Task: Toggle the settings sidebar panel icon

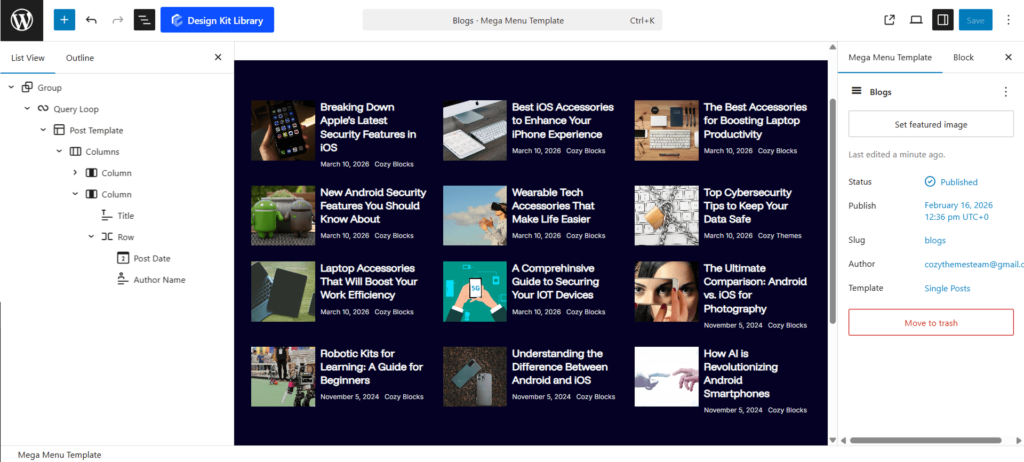Action: [942, 20]
